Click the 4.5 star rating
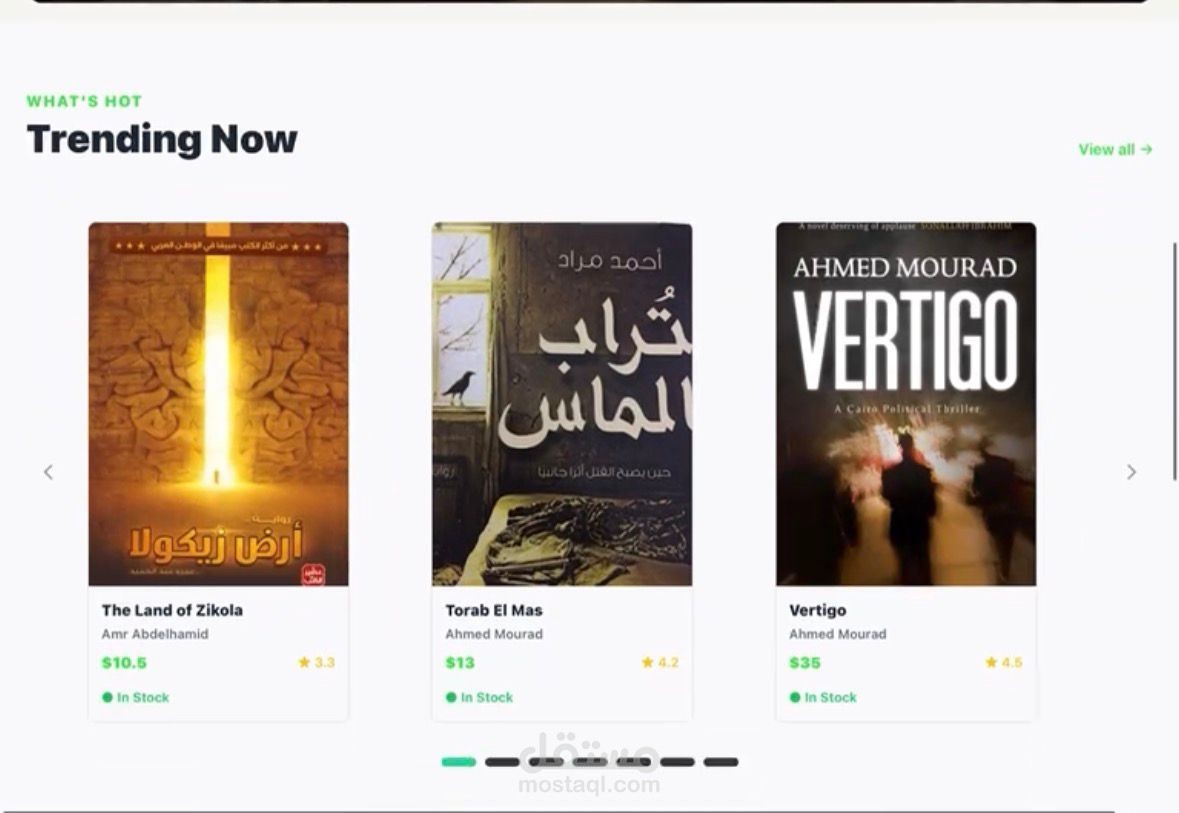The height and width of the screenshot is (813, 1179). (1004, 663)
